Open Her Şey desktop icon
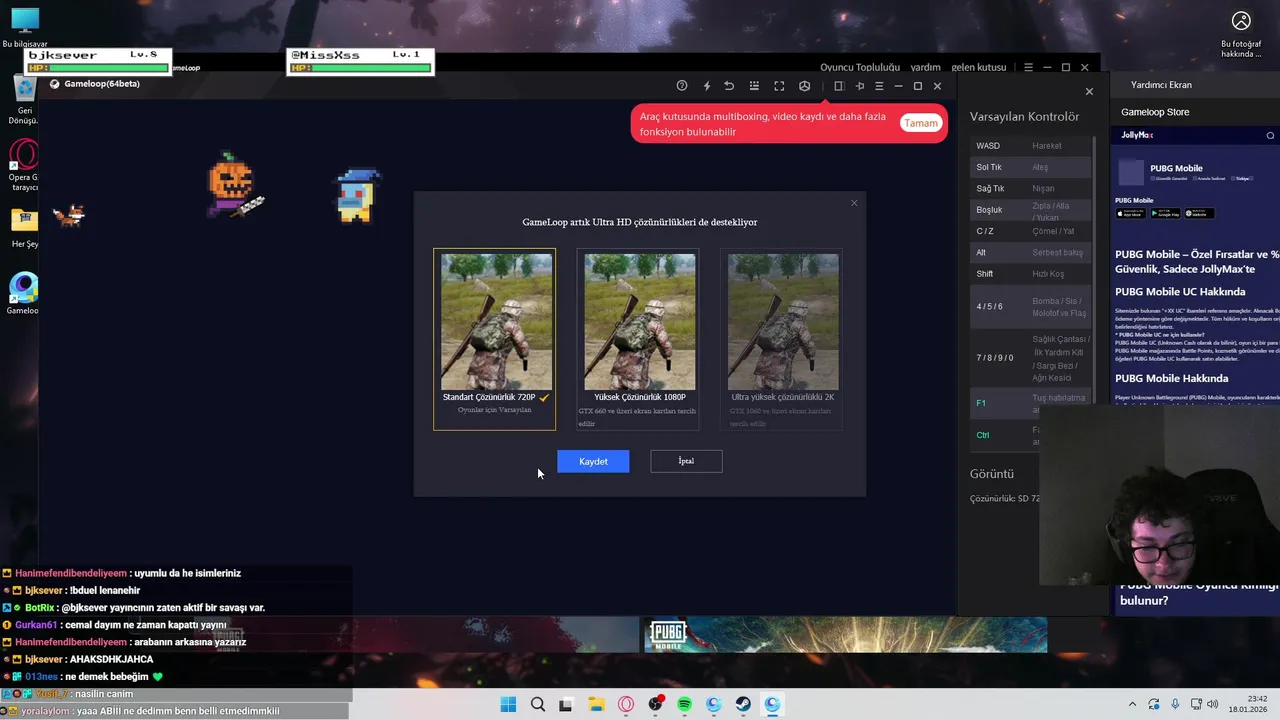This screenshot has height=720, width=1280. pyautogui.click(x=24, y=228)
